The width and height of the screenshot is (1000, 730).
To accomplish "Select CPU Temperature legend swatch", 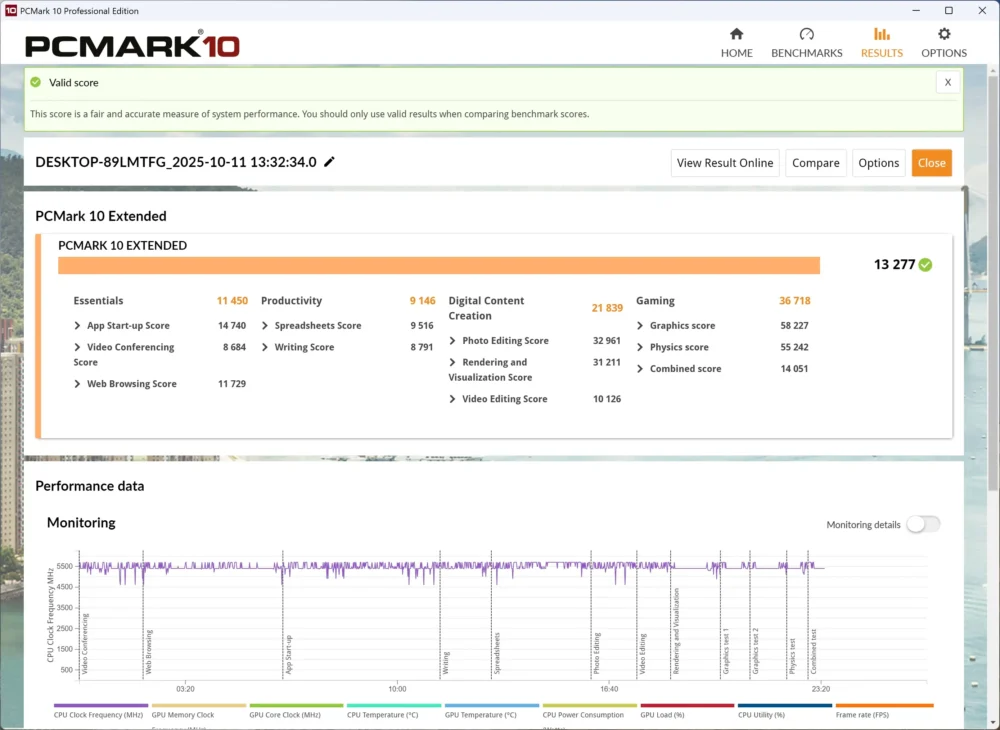I will 393,705.
